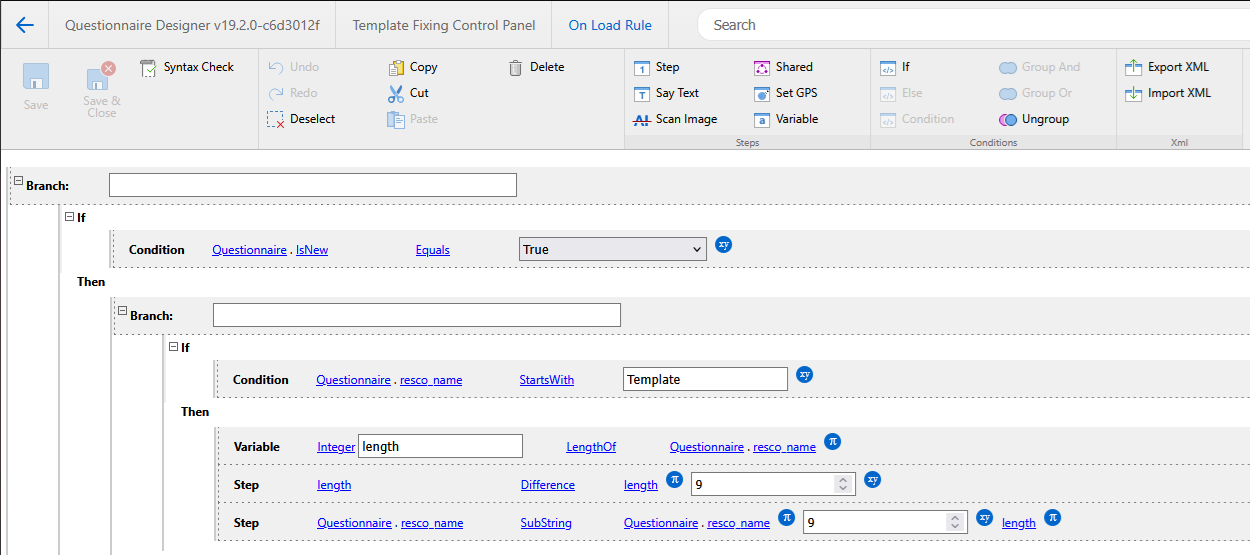Click pi icon on Variable row

click(832, 441)
